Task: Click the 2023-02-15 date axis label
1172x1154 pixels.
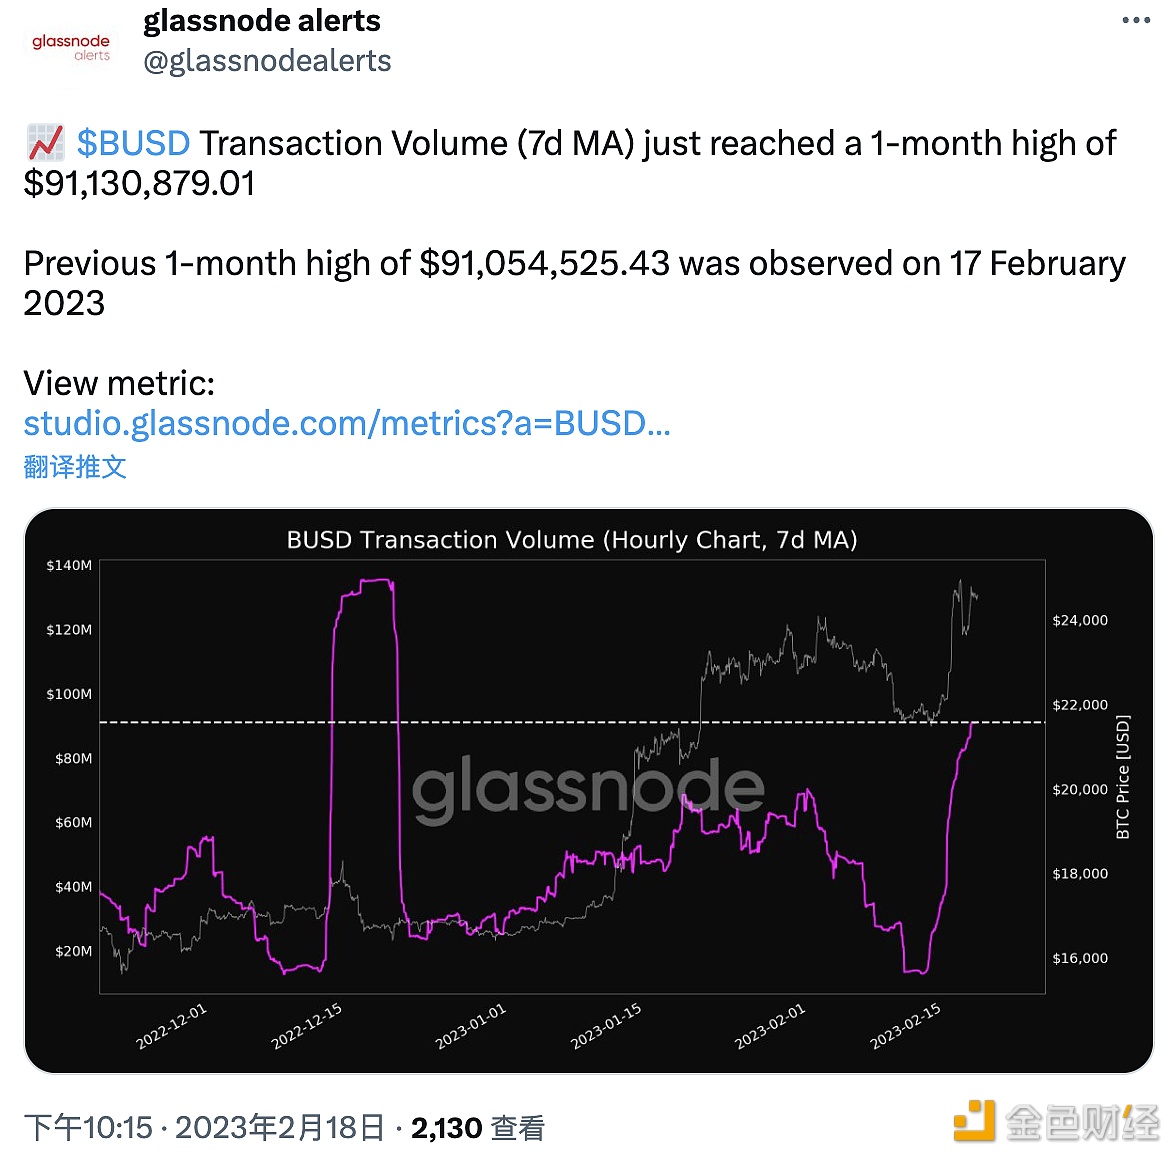Action: tap(905, 1027)
